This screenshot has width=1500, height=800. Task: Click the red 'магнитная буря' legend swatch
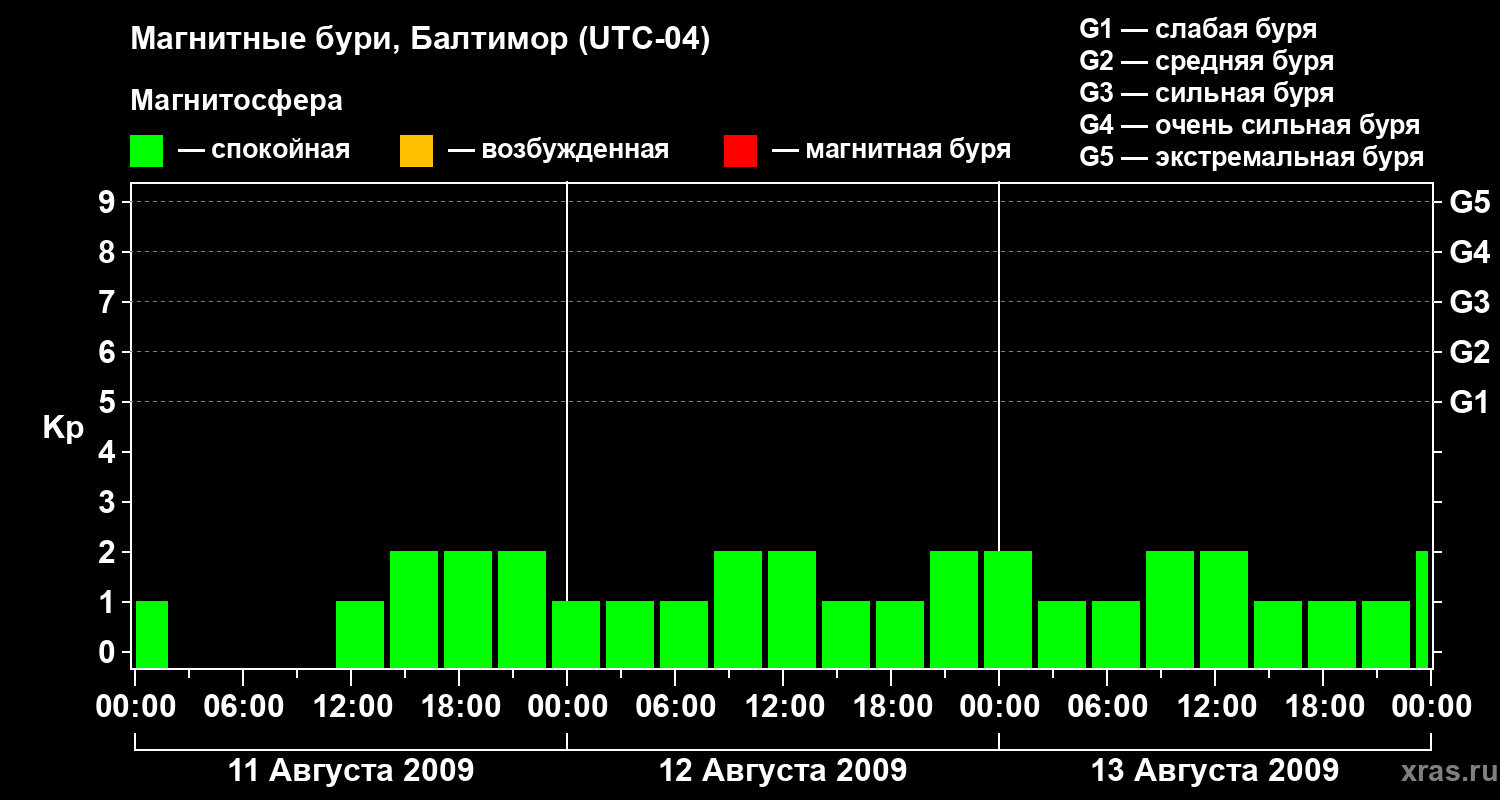(740, 151)
